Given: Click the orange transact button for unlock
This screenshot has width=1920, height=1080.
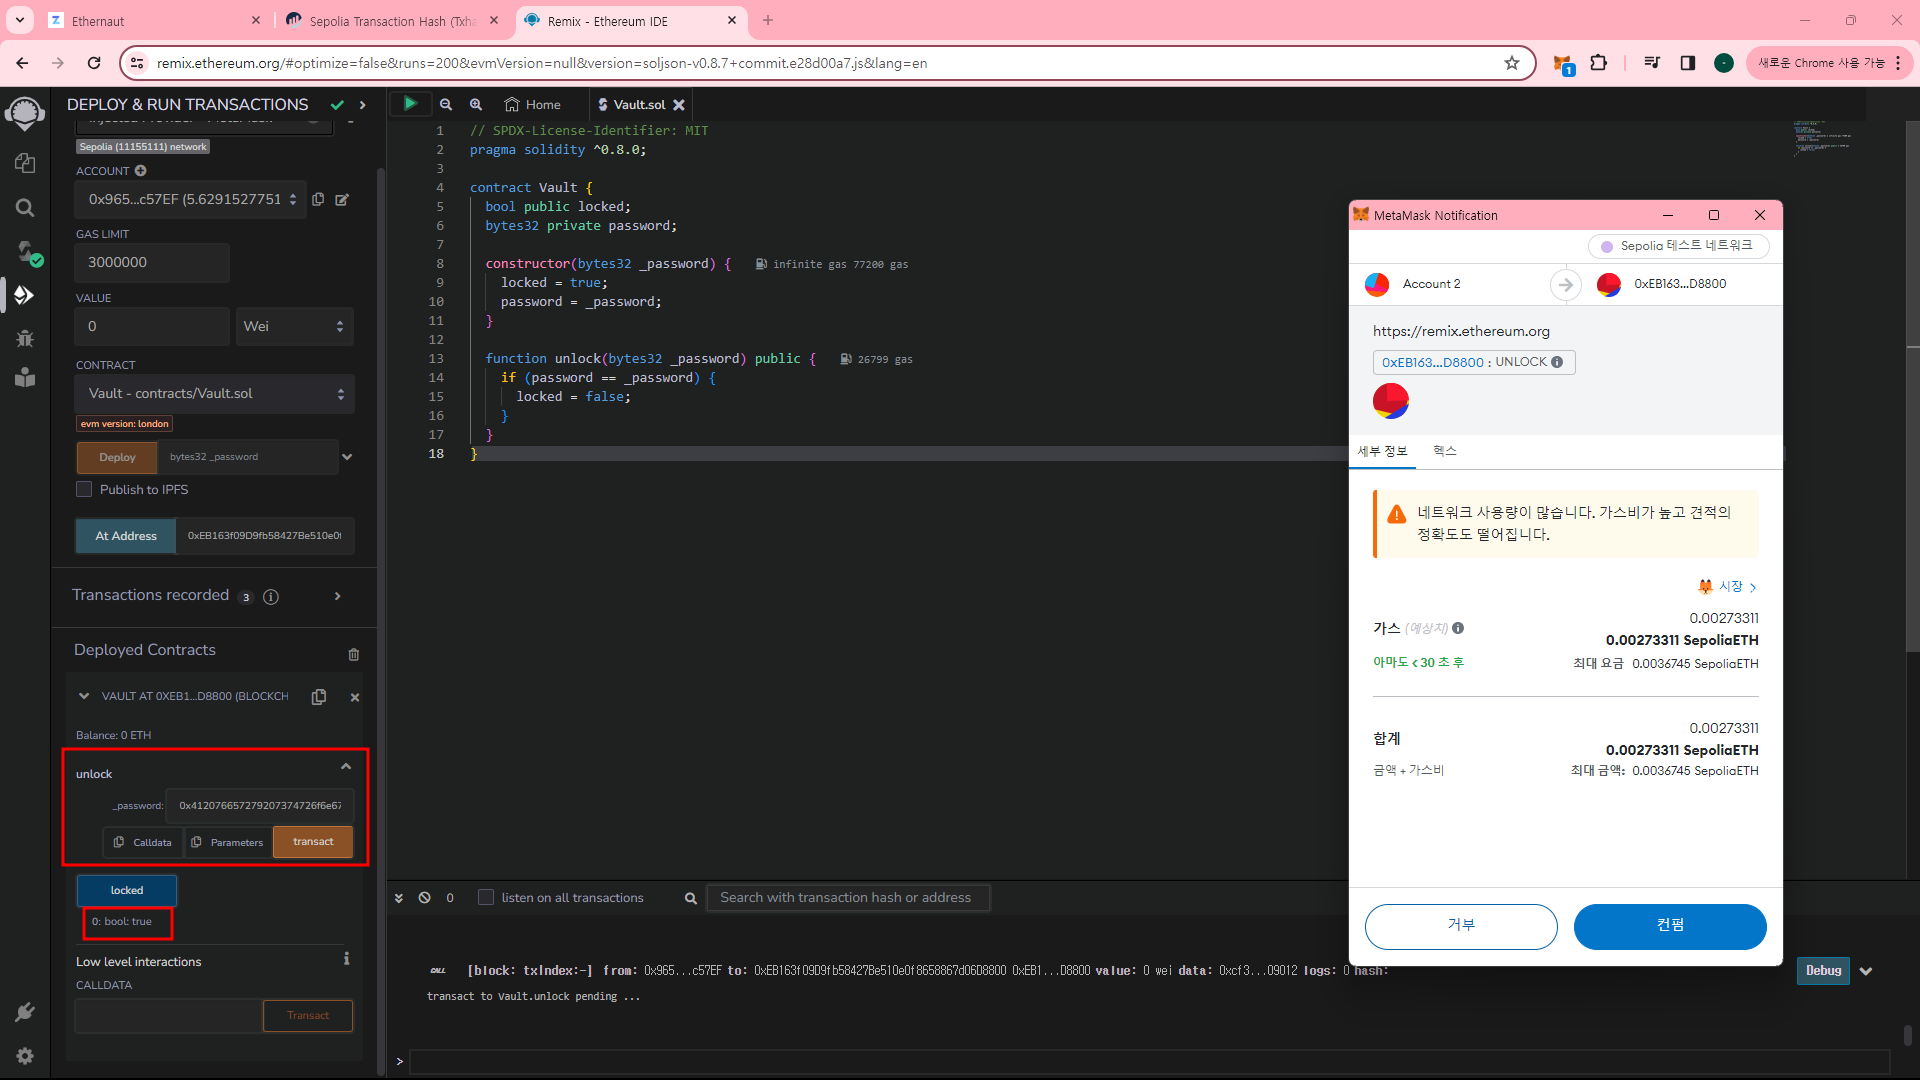Looking at the screenshot, I should pyautogui.click(x=313, y=842).
